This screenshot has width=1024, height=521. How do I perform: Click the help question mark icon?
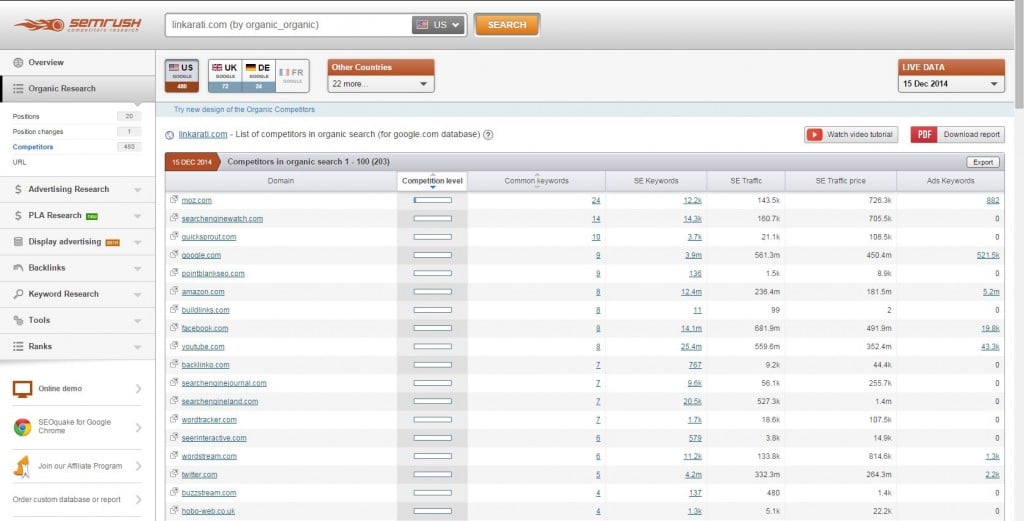point(488,134)
